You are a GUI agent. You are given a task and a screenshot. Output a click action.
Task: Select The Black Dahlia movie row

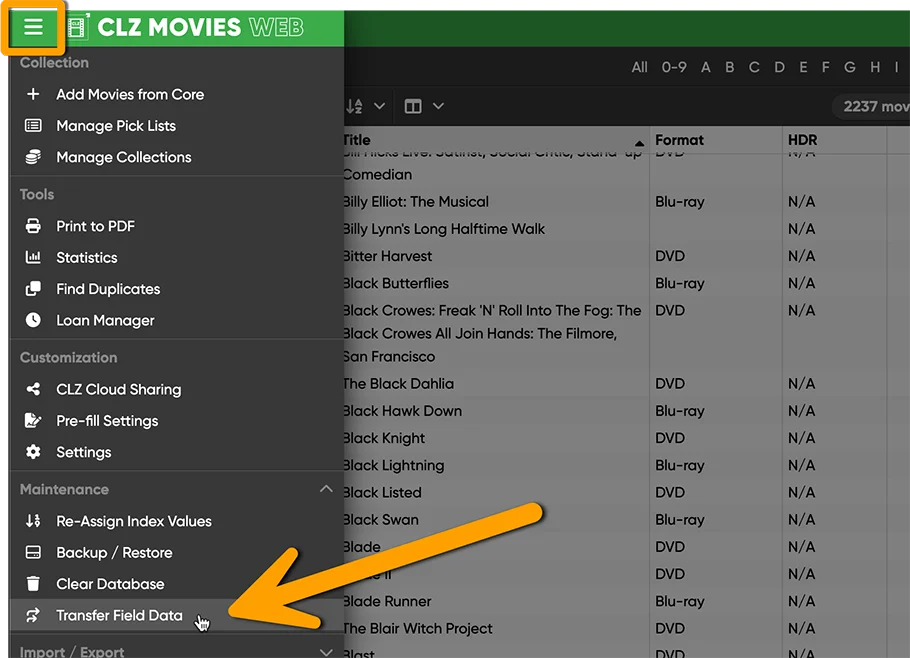click(x=626, y=384)
